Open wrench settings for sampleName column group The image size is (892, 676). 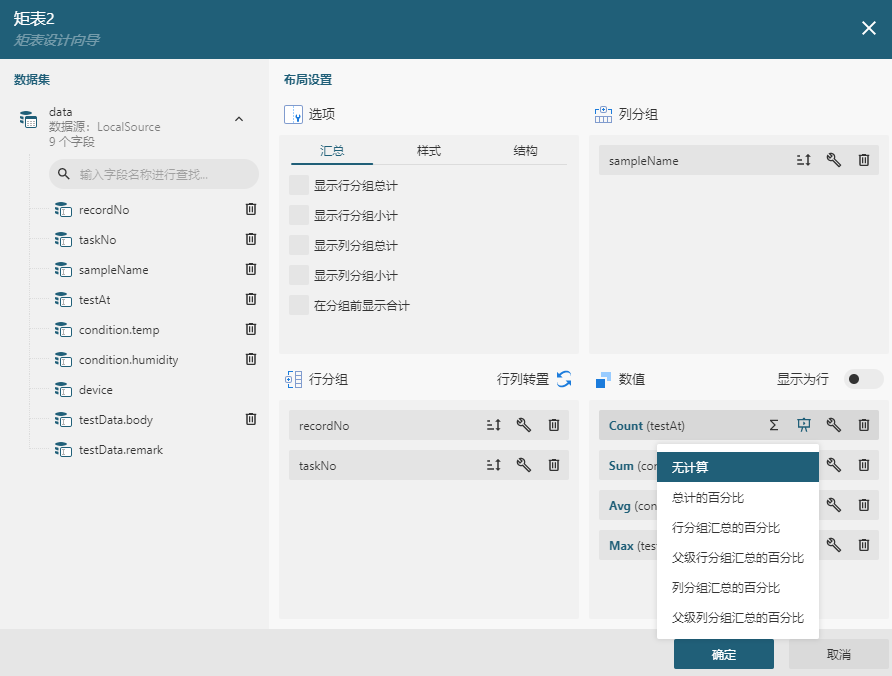(x=833, y=160)
